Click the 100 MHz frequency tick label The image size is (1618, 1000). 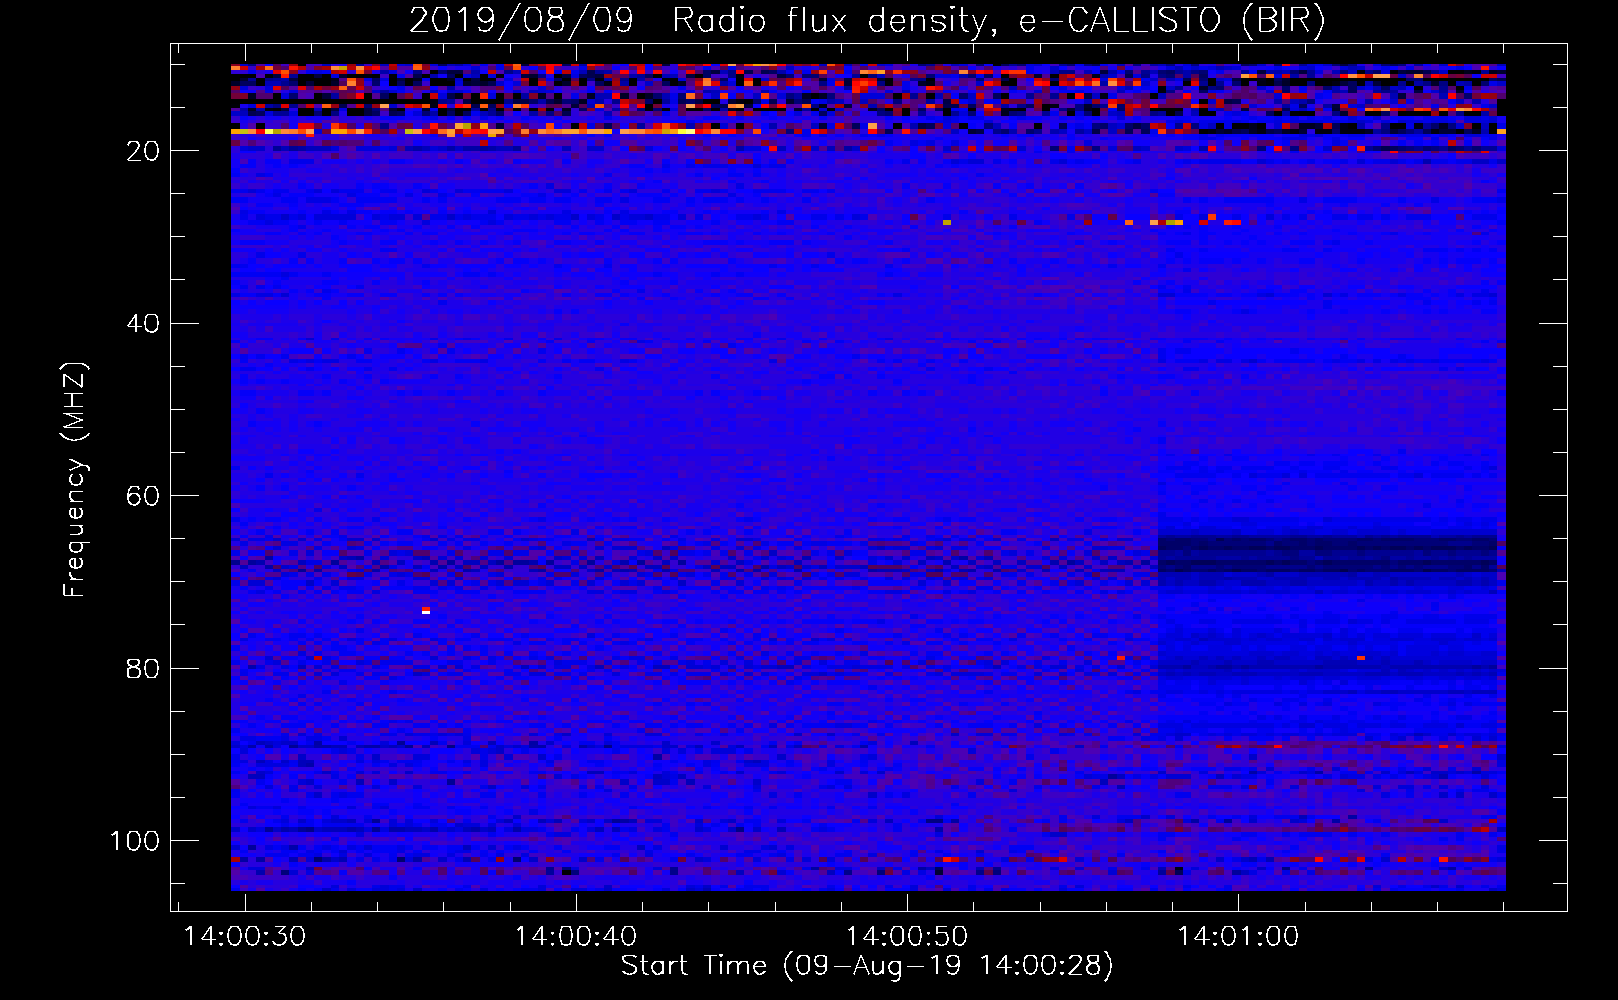(135, 841)
